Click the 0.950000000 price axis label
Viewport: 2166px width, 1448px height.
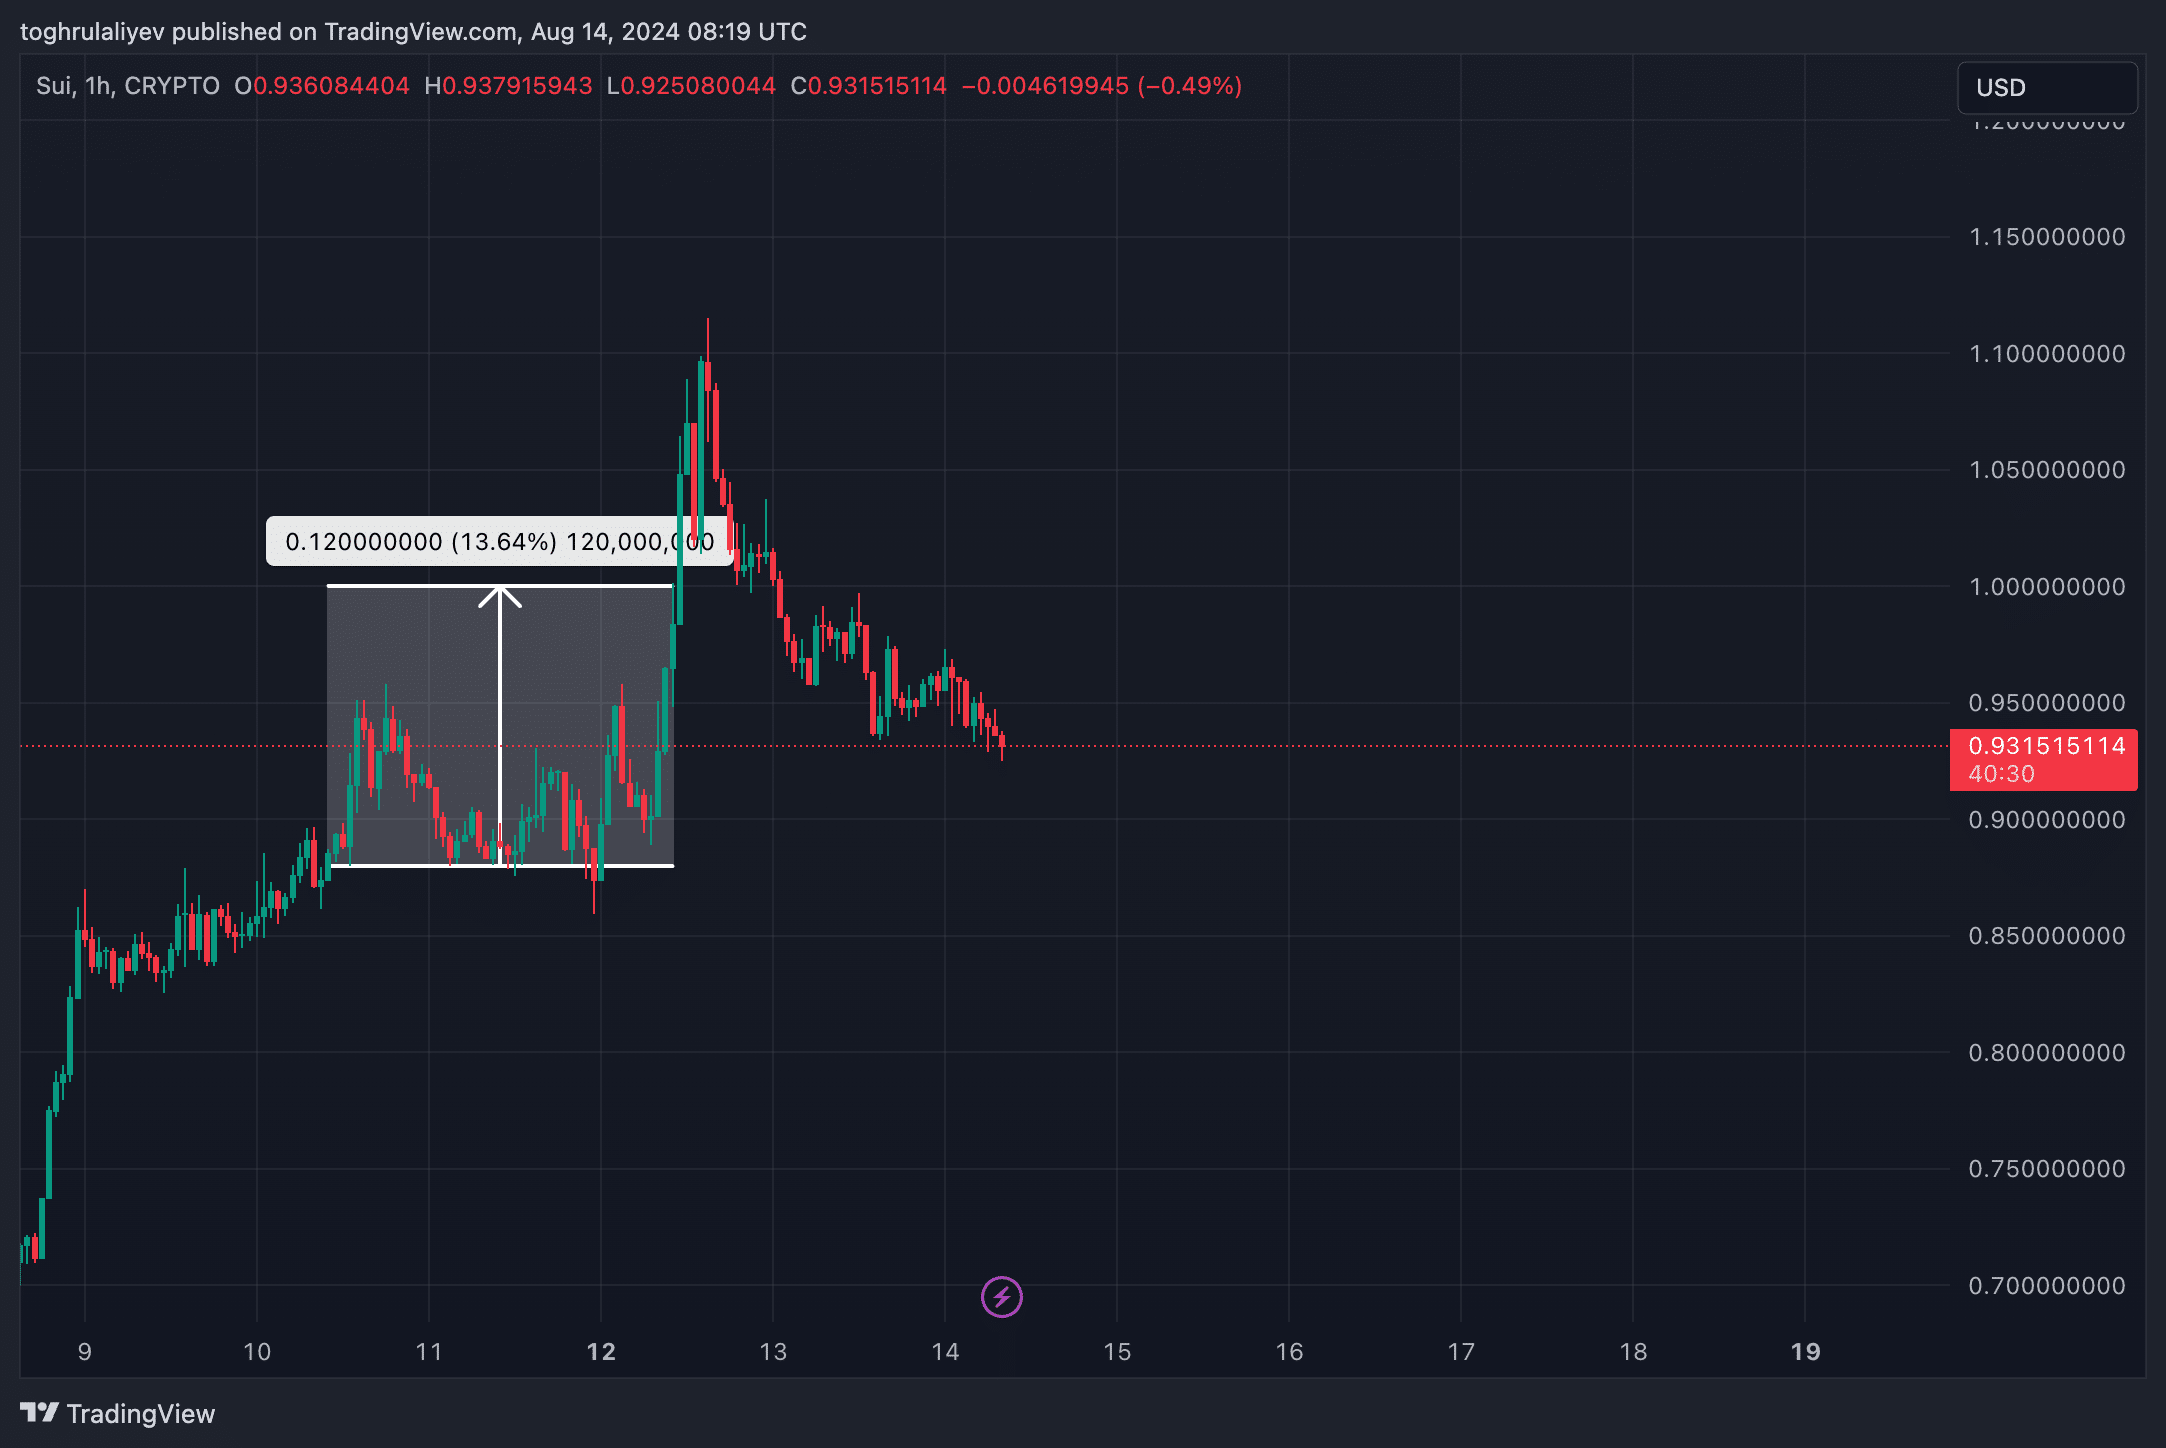point(2047,703)
